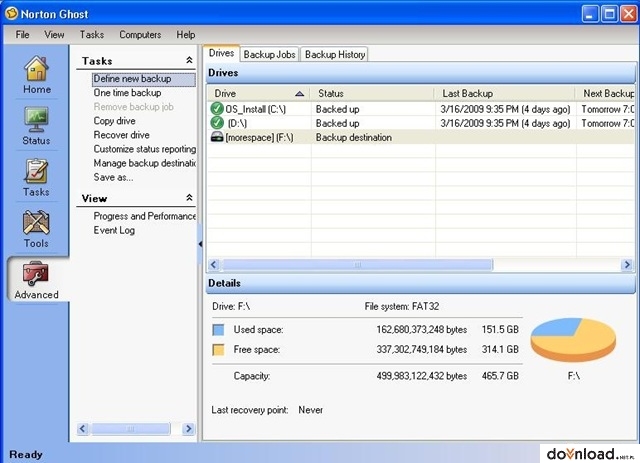The width and height of the screenshot is (640, 463).
Task: Click task panel scroll right arrow
Action: pyautogui.click(x=188, y=429)
